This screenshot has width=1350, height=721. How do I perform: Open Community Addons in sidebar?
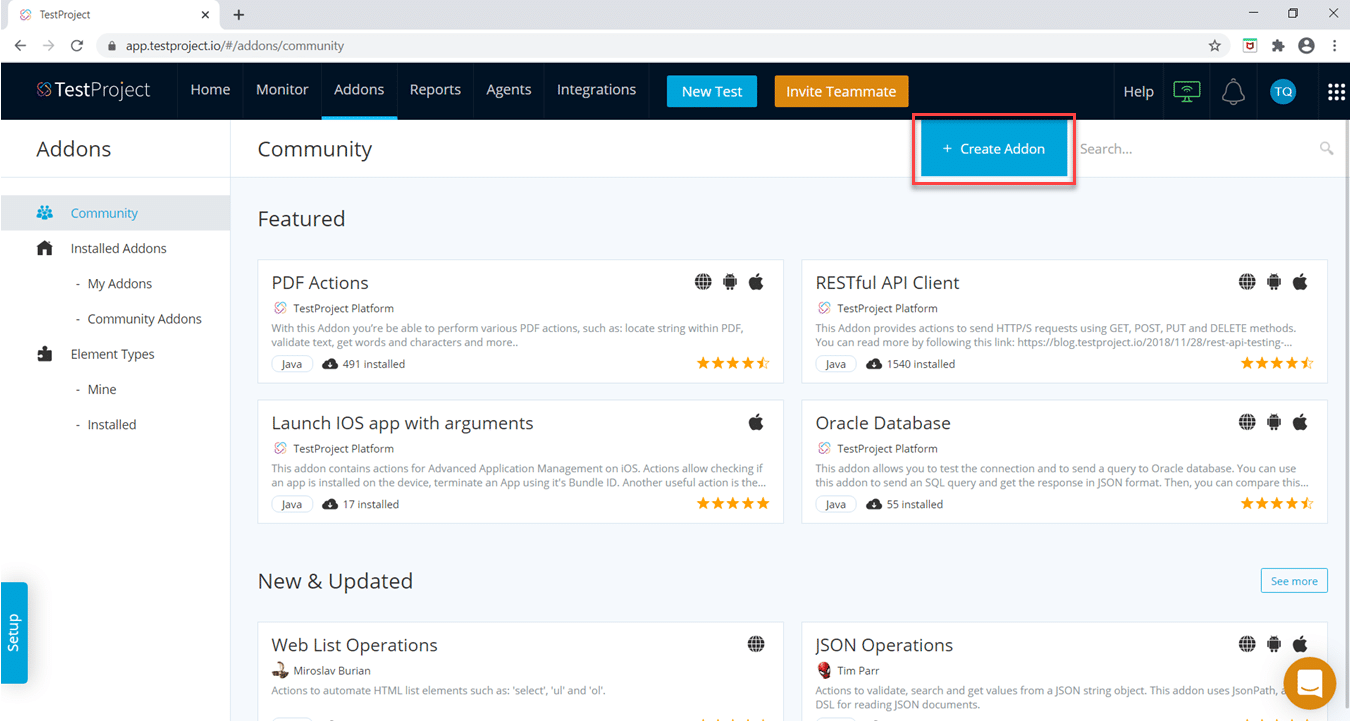click(x=144, y=319)
